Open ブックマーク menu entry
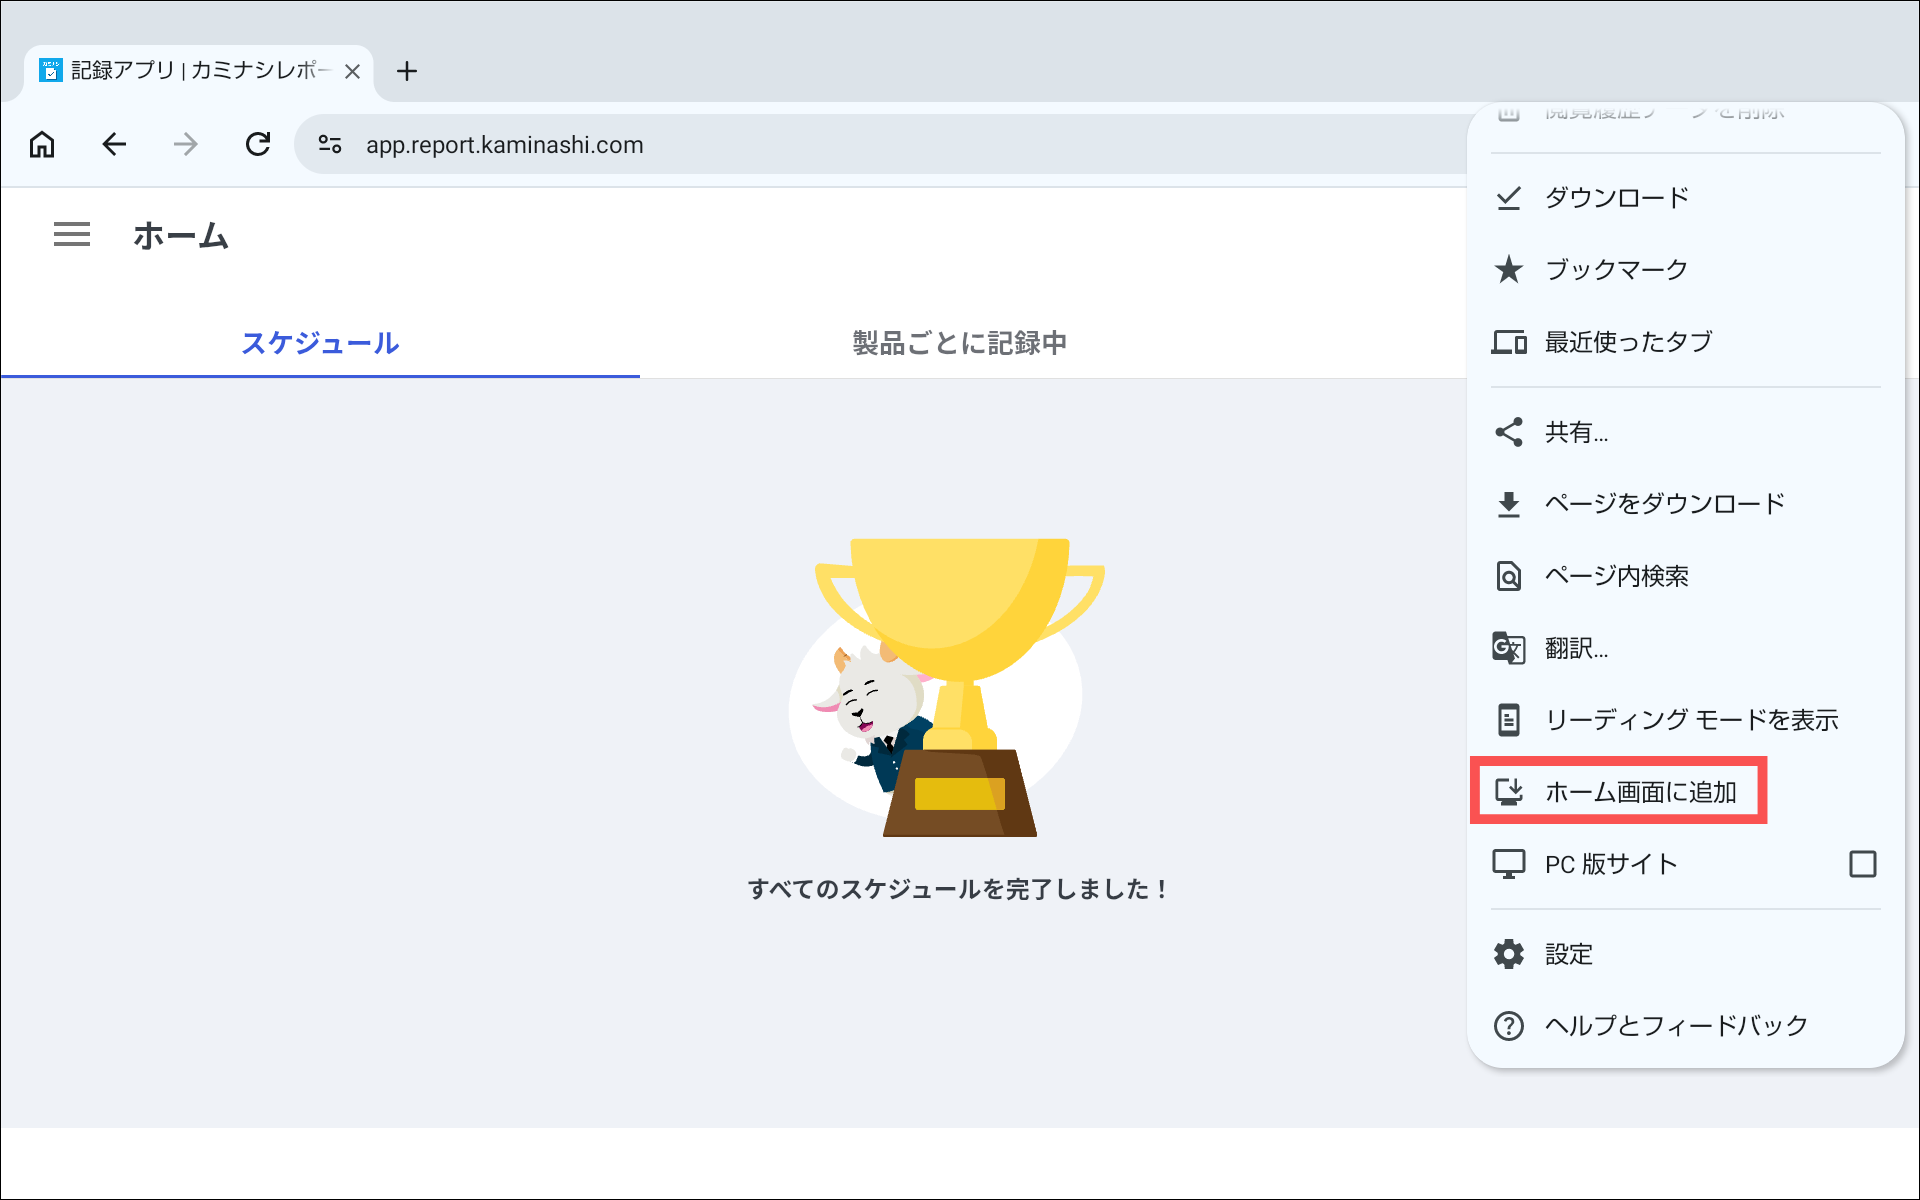Screen dimensions: 1920x1200 [x=1616, y=270]
